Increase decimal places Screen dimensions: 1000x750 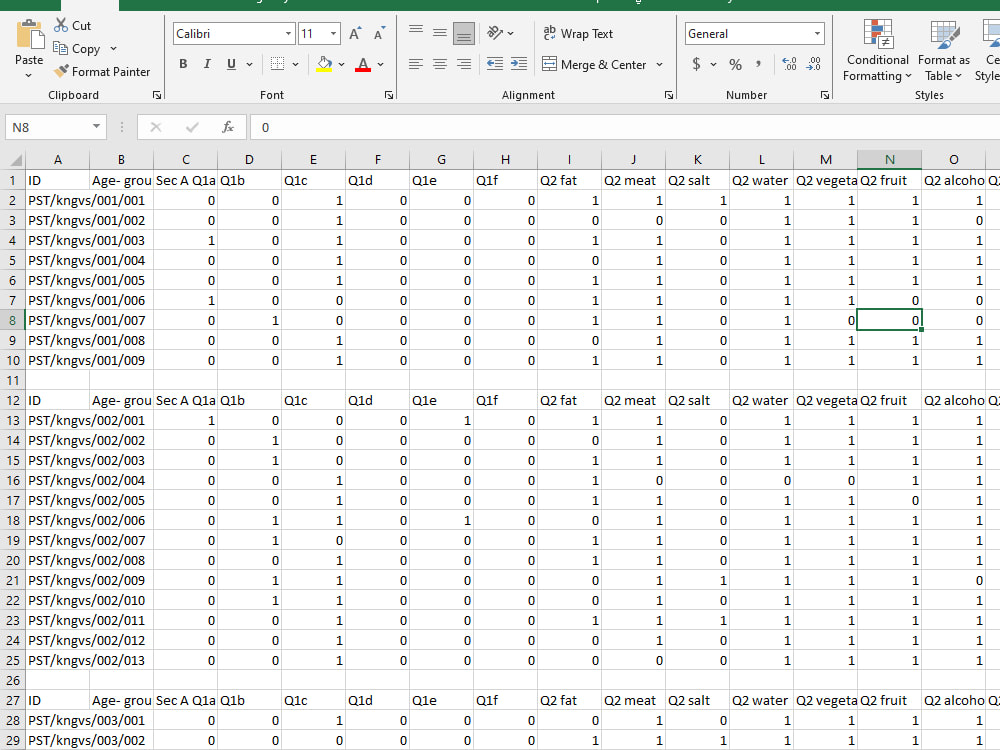pyautogui.click(x=789, y=64)
